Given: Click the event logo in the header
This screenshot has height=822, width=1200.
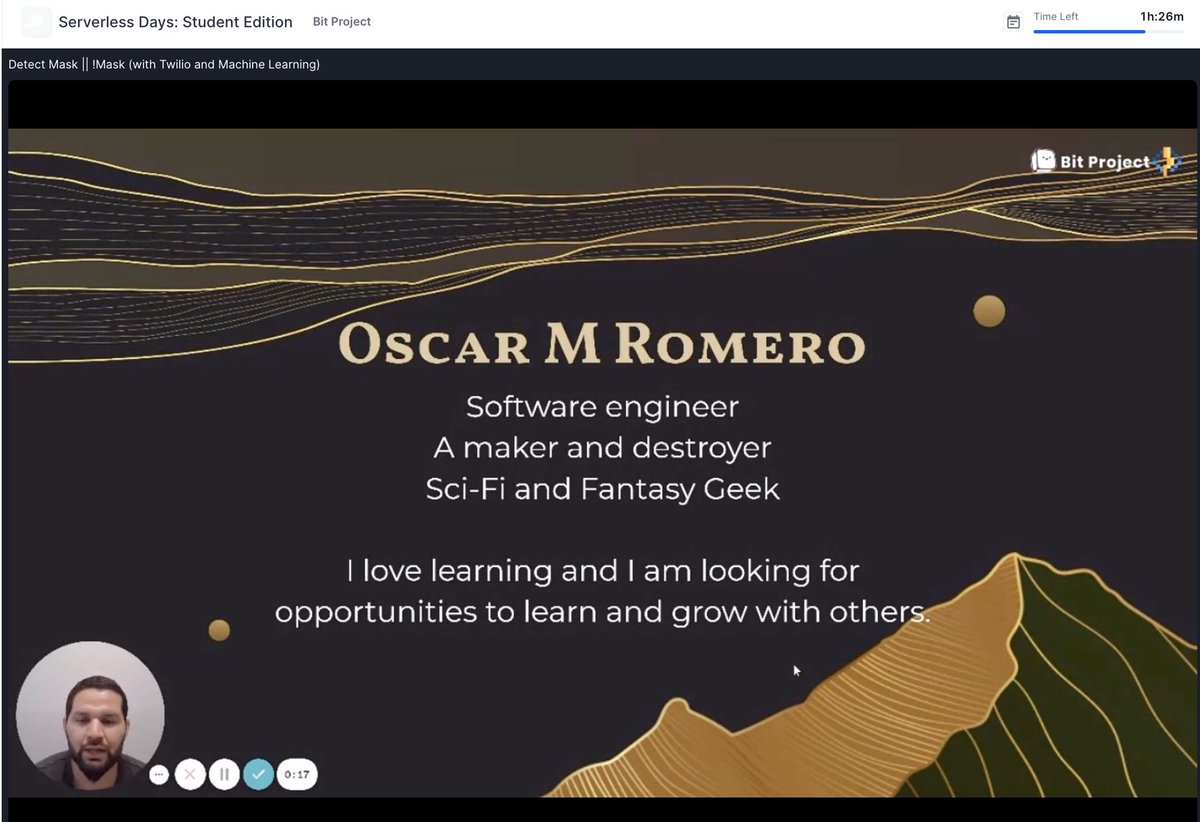Looking at the screenshot, I should pos(37,21).
